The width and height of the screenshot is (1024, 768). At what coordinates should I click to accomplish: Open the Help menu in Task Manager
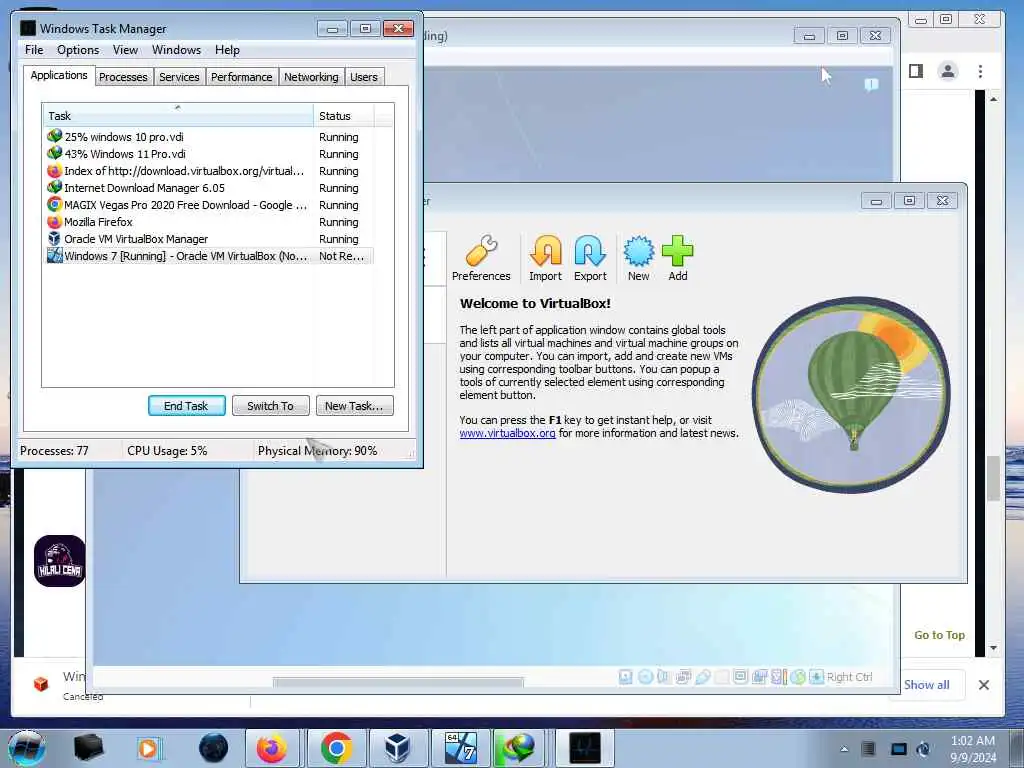(x=227, y=50)
